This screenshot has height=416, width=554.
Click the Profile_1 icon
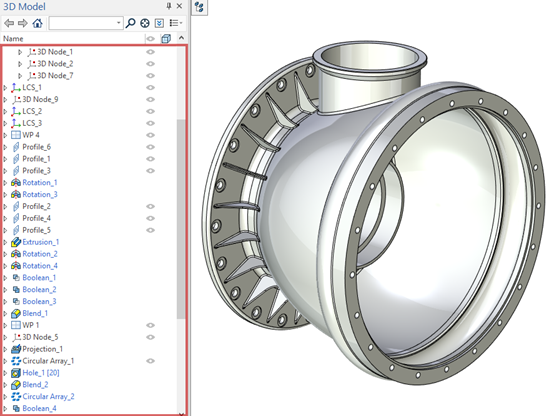click(x=16, y=159)
